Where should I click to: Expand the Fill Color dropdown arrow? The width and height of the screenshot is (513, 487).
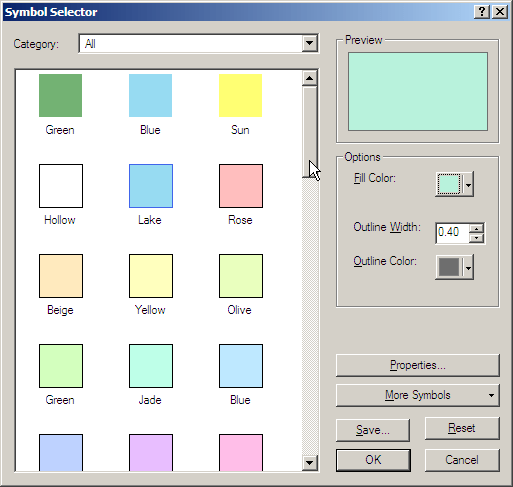tap(468, 184)
